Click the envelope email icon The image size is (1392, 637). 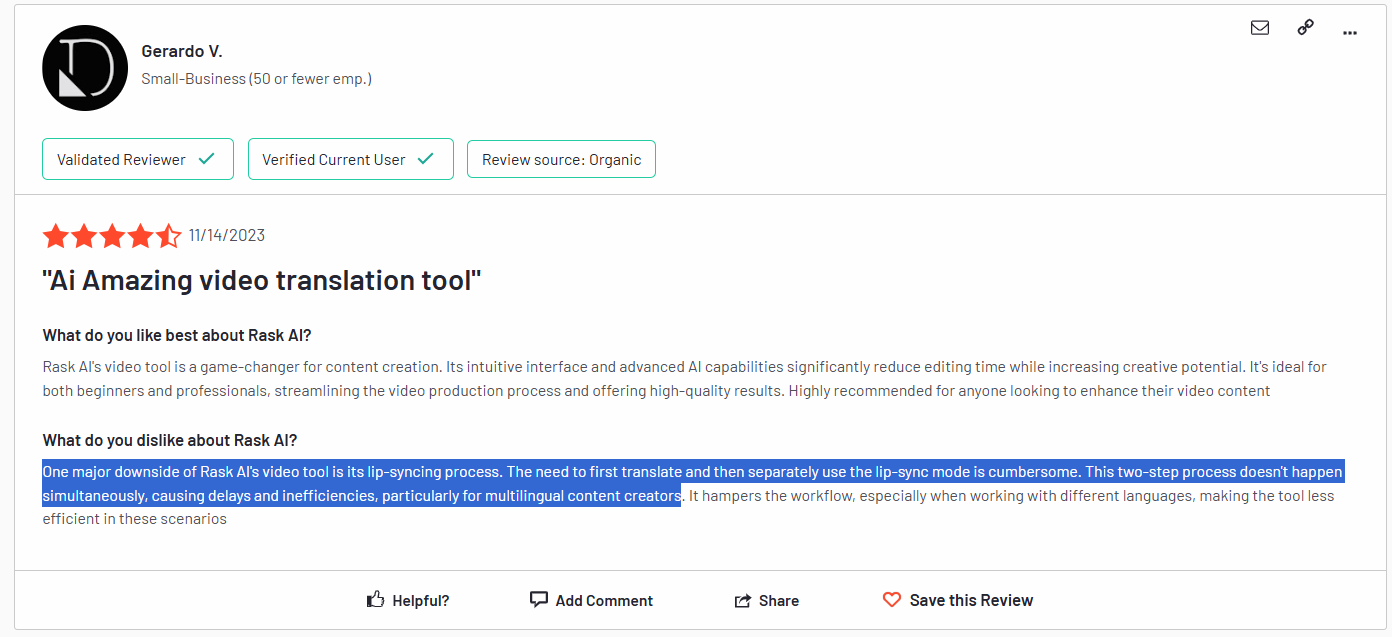pos(1260,28)
